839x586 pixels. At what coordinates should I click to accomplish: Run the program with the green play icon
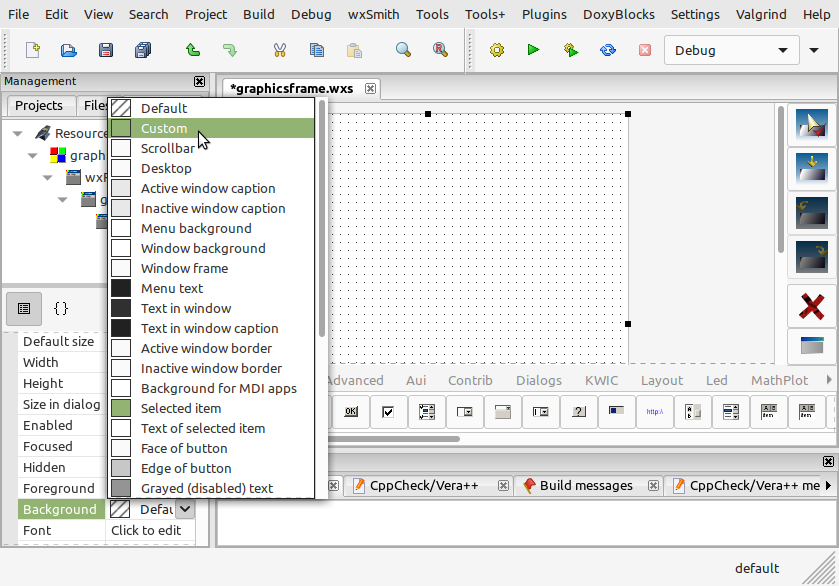point(533,50)
